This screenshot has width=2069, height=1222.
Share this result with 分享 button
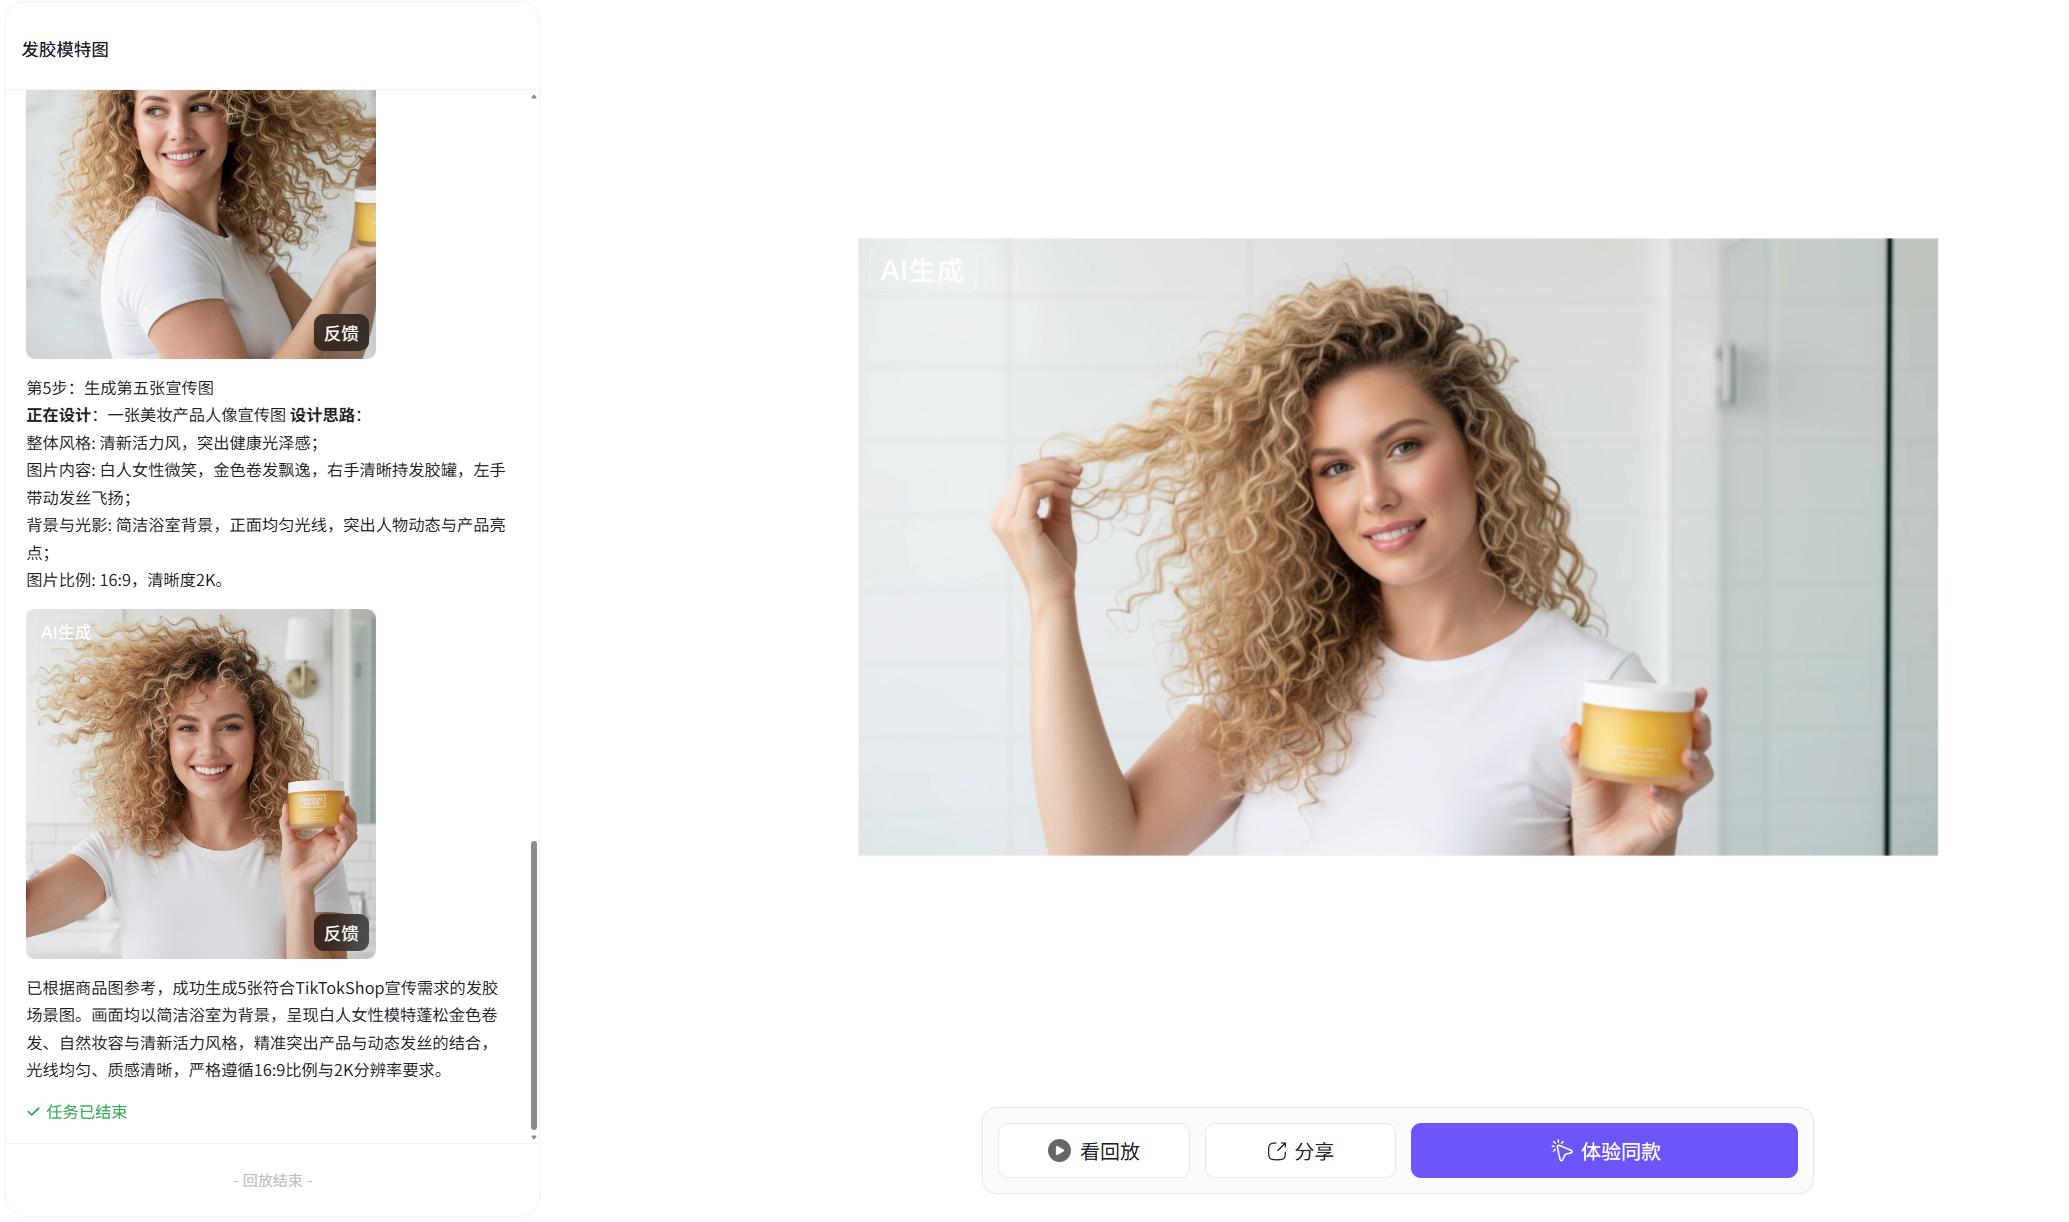point(1300,1151)
